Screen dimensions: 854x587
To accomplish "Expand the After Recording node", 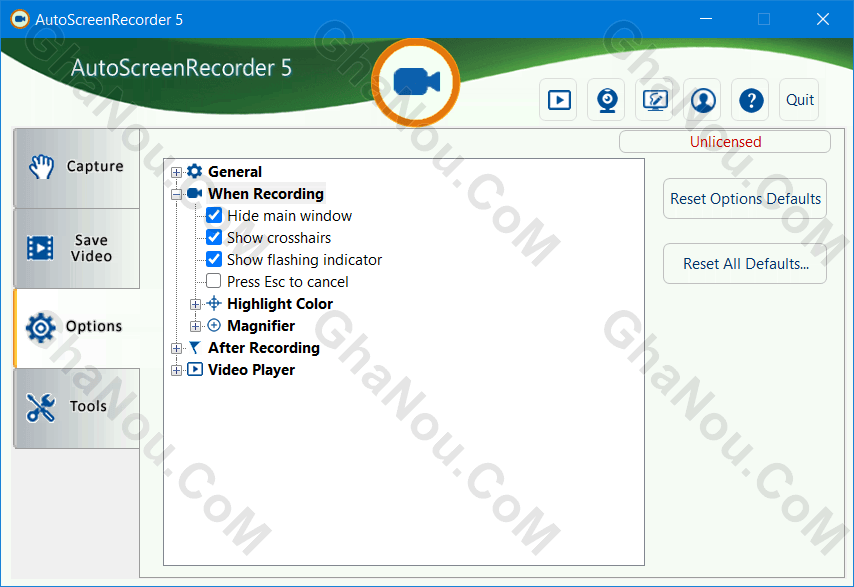I will pyautogui.click(x=176, y=348).
